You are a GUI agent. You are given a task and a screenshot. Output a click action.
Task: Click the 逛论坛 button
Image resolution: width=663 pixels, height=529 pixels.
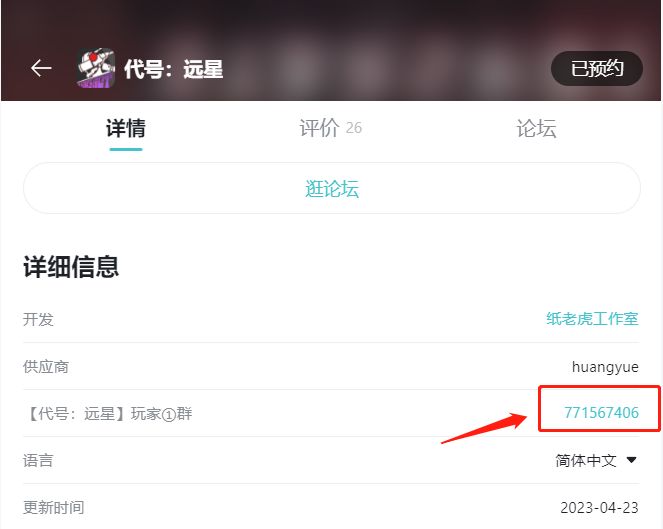coord(332,188)
